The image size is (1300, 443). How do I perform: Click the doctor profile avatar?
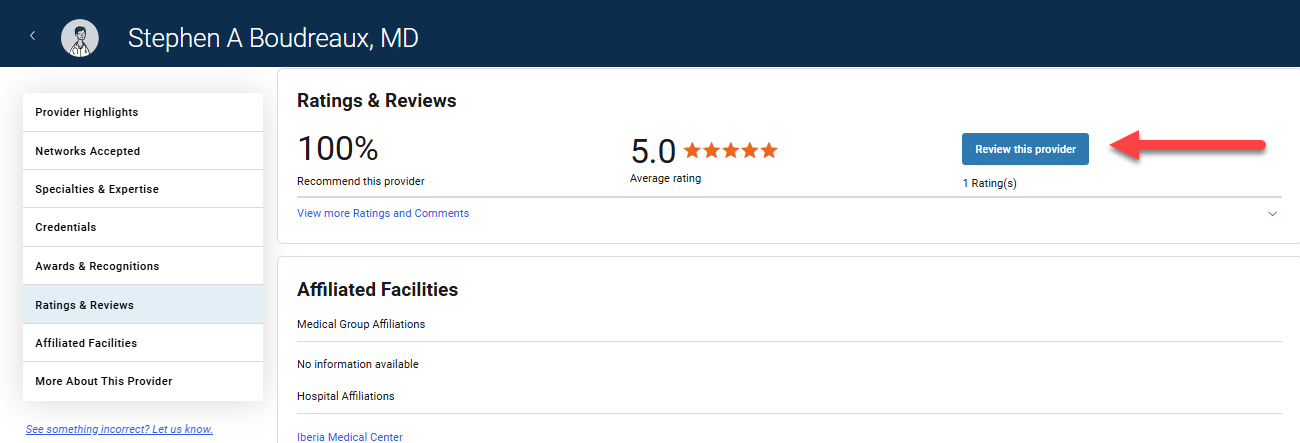coord(80,38)
